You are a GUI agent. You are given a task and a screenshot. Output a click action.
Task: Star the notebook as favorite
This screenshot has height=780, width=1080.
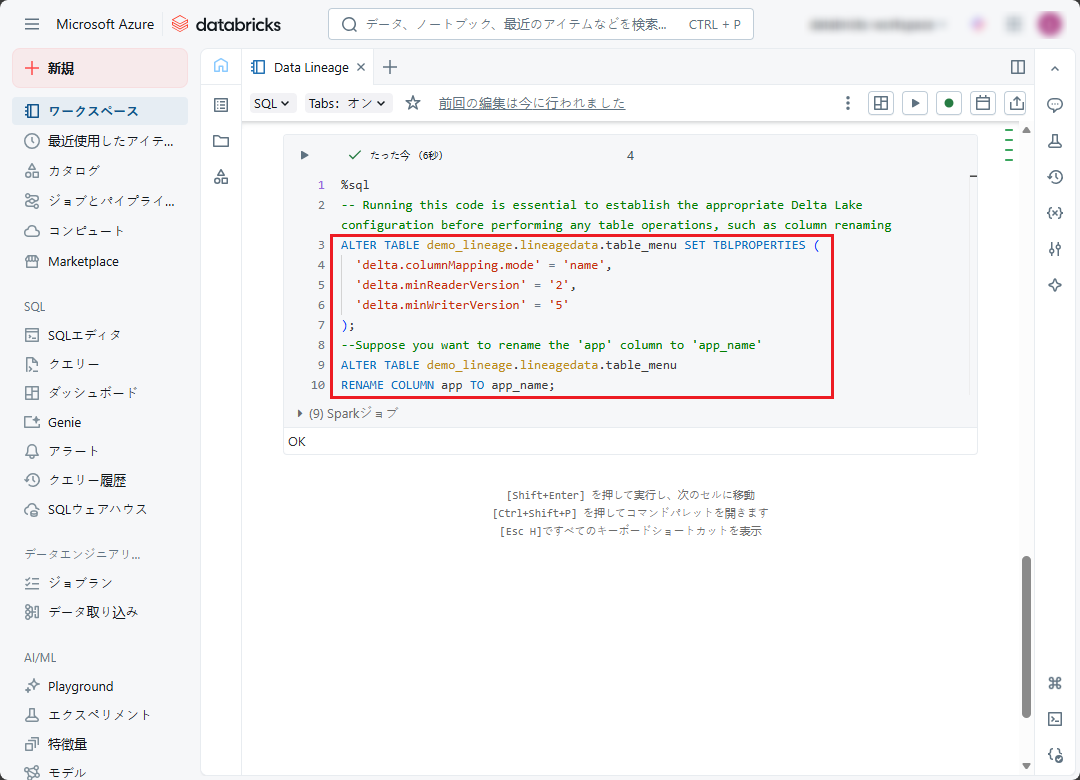pyautogui.click(x=413, y=103)
